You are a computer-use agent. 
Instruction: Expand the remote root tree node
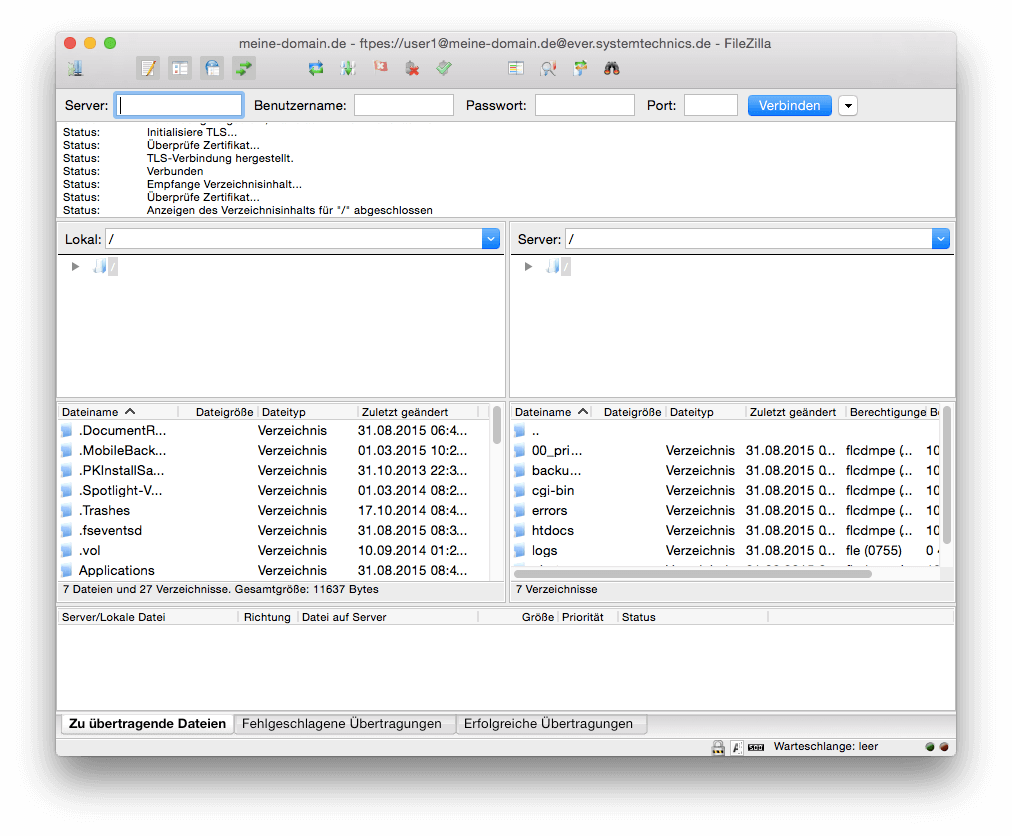(529, 266)
